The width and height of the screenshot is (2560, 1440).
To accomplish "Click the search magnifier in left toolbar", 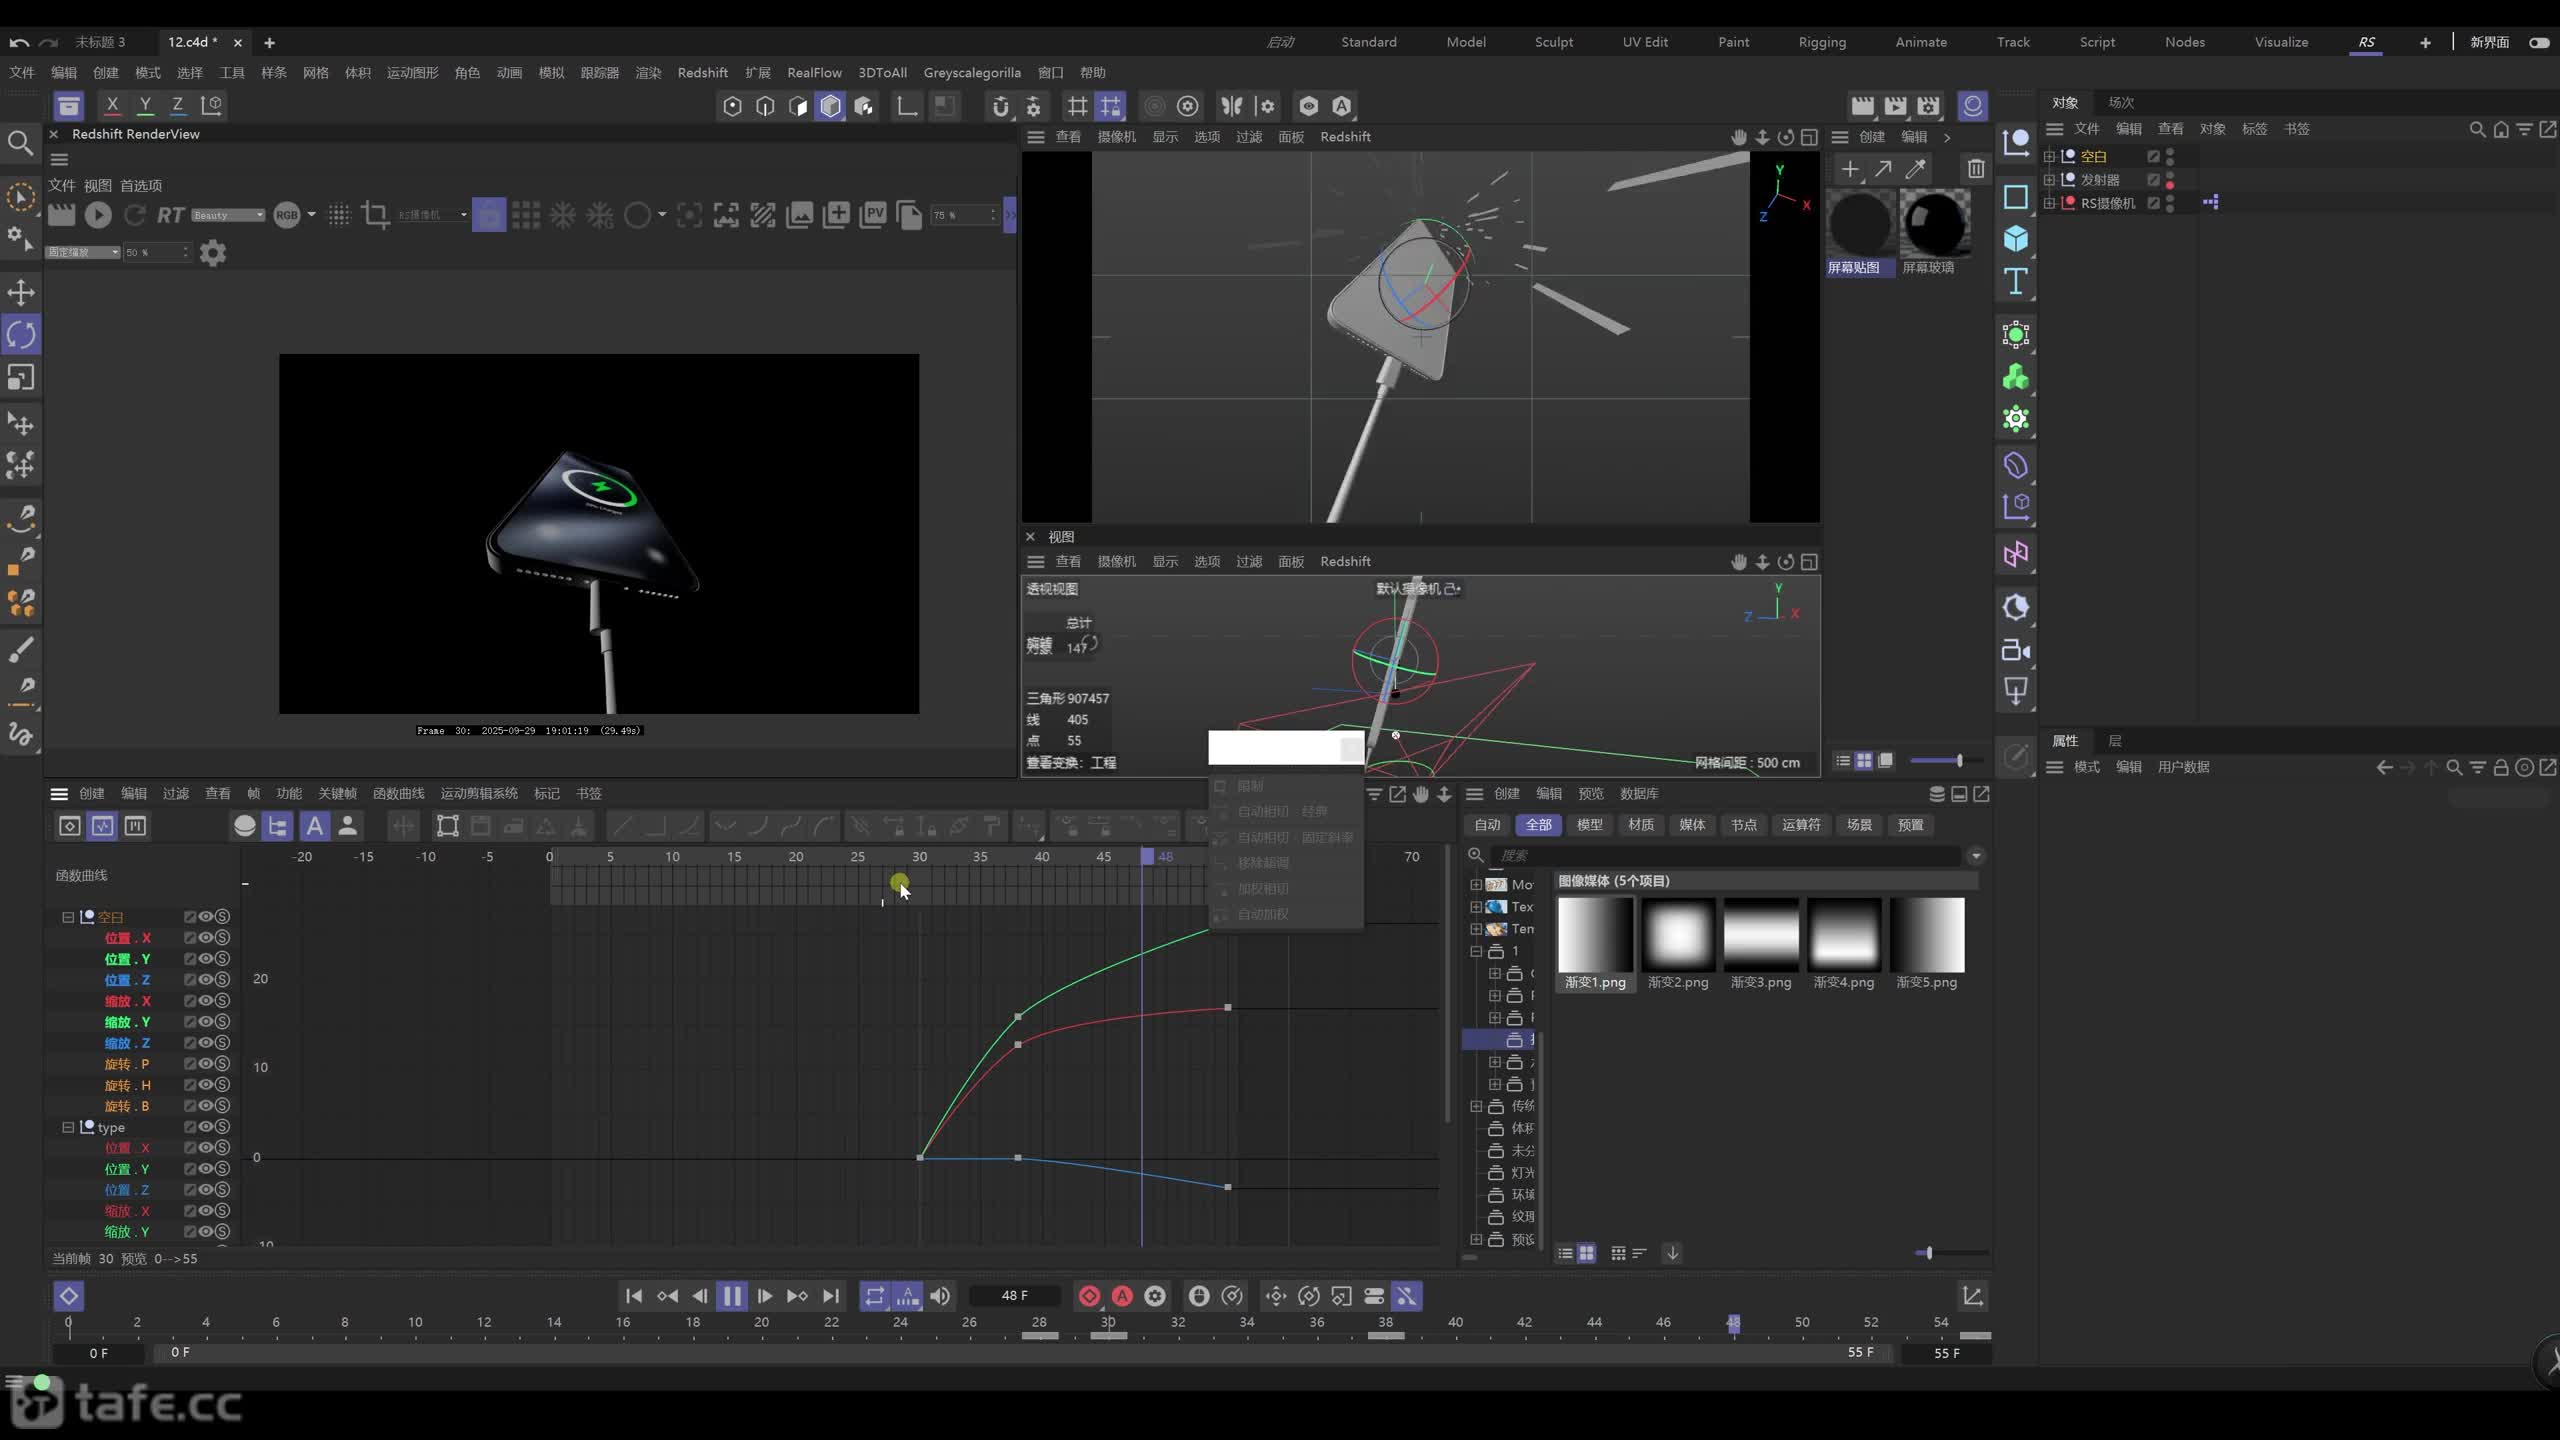I will pos(20,143).
